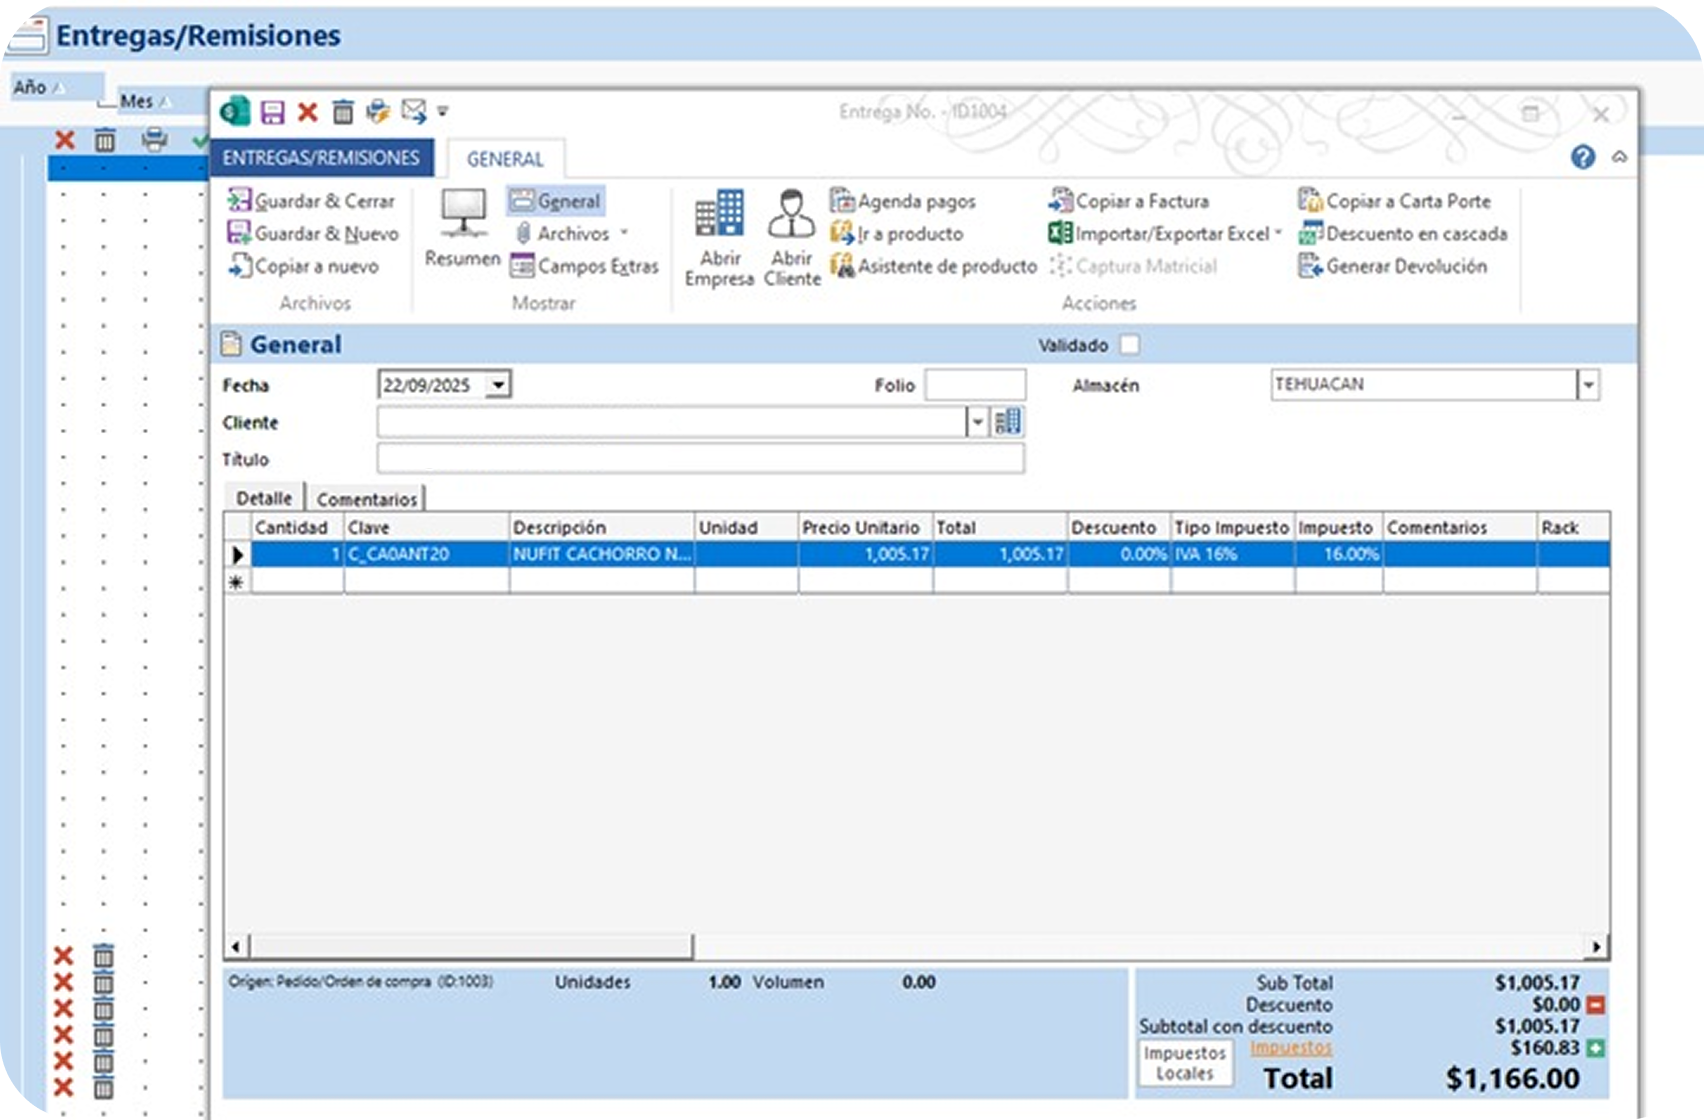Select the ENTREGAS/REMISIONES ribbon tab
The image size is (1704, 1120).
pyautogui.click(x=321, y=158)
